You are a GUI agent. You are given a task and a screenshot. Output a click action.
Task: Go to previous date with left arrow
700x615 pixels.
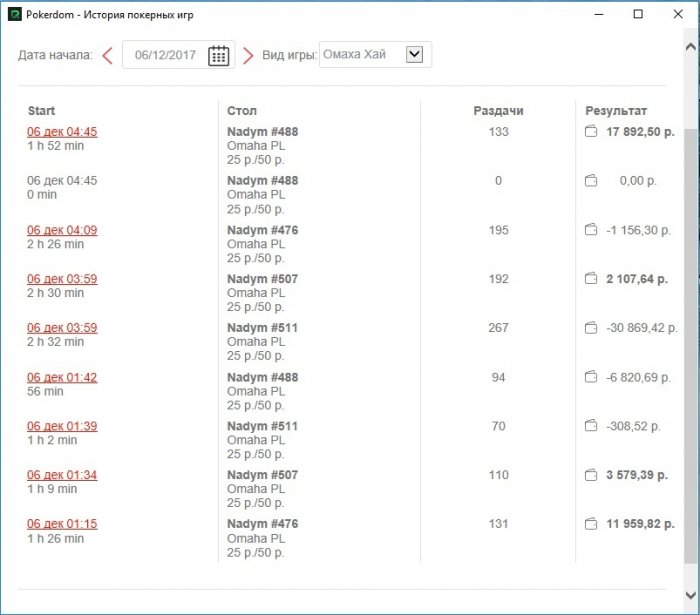[x=108, y=55]
